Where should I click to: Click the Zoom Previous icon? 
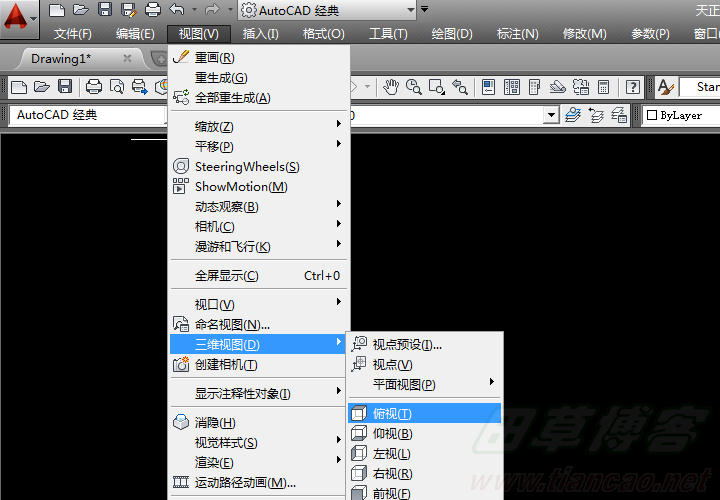coord(460,87)
